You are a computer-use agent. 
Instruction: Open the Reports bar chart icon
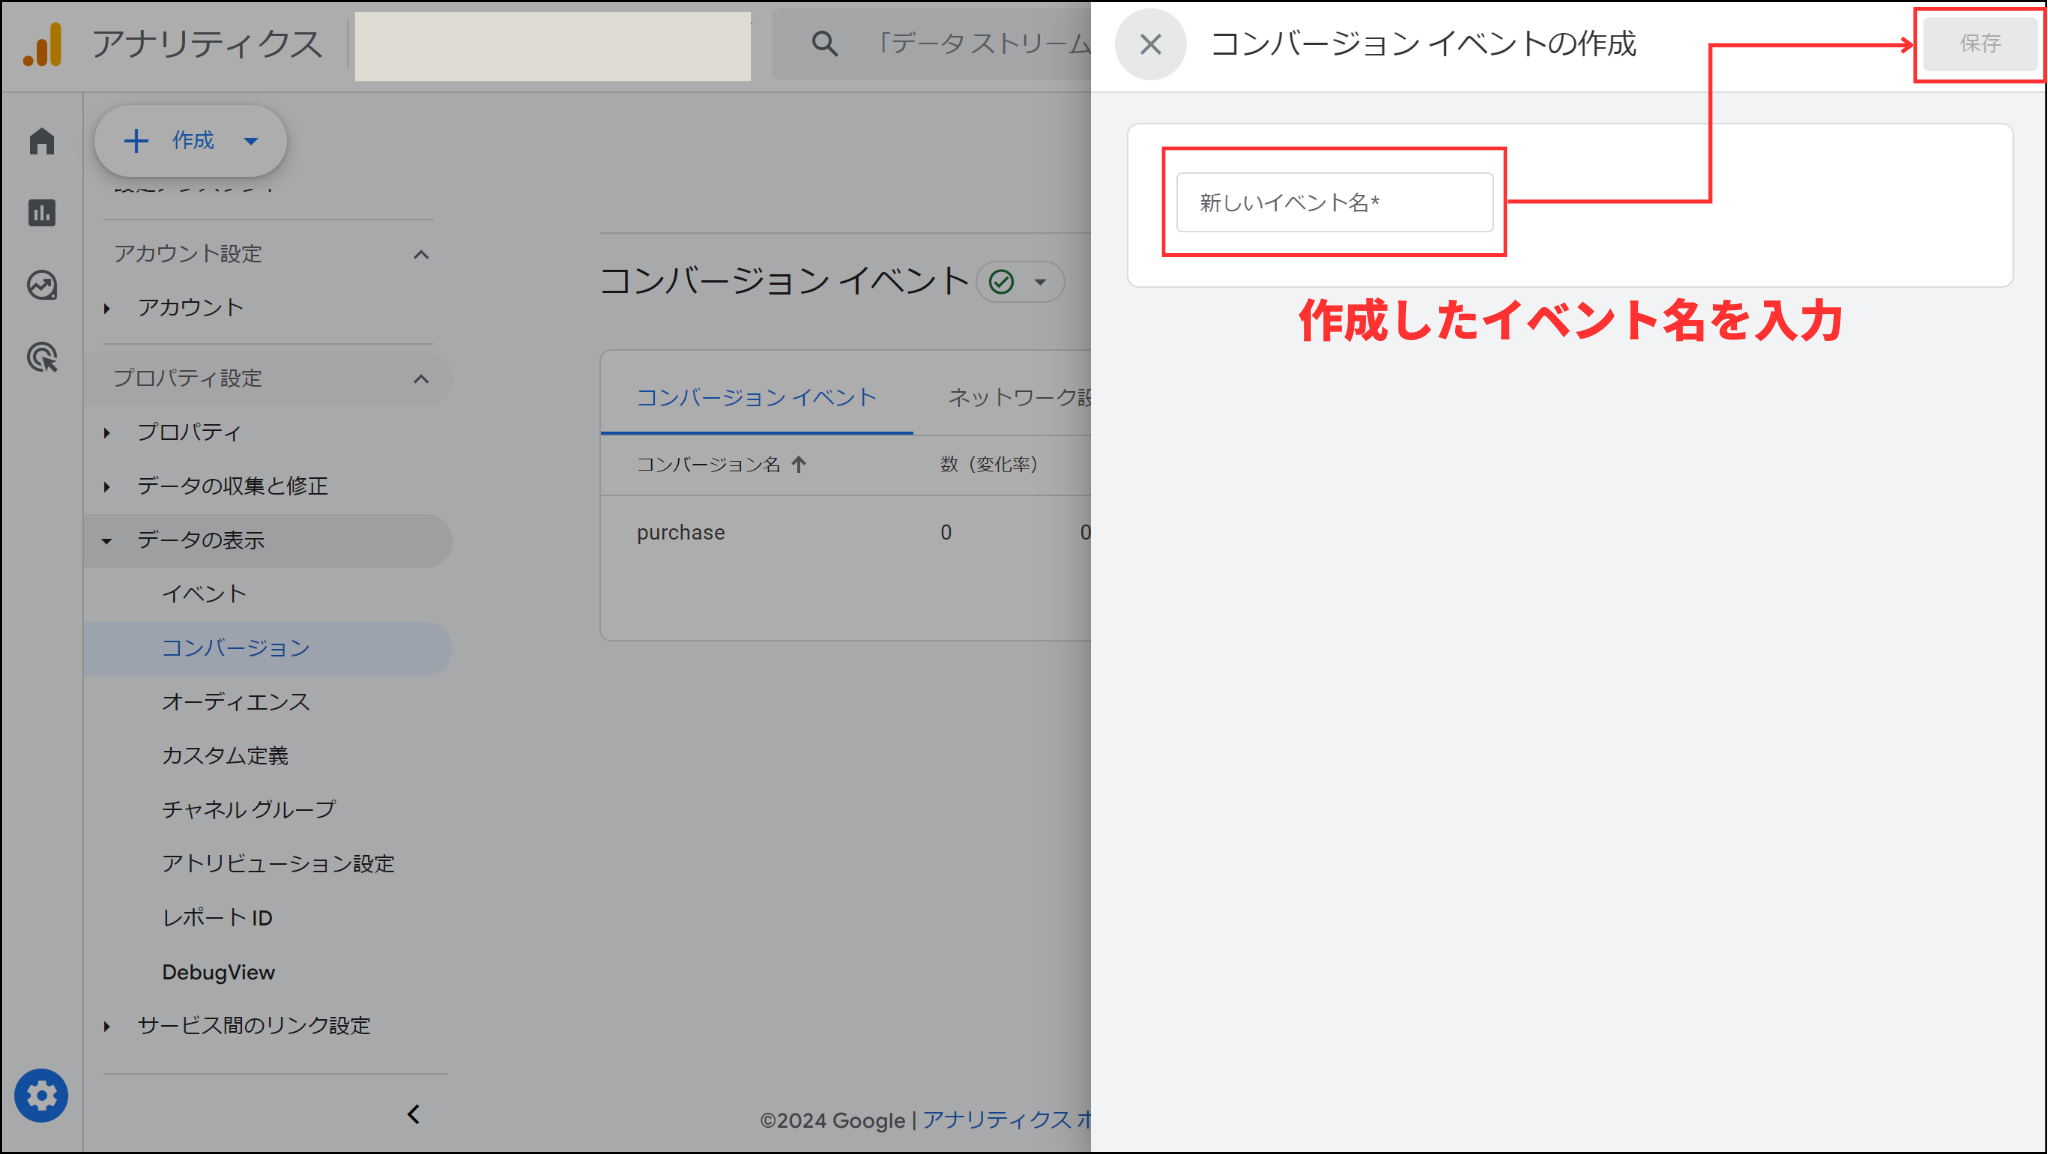[x=42, y=213]
